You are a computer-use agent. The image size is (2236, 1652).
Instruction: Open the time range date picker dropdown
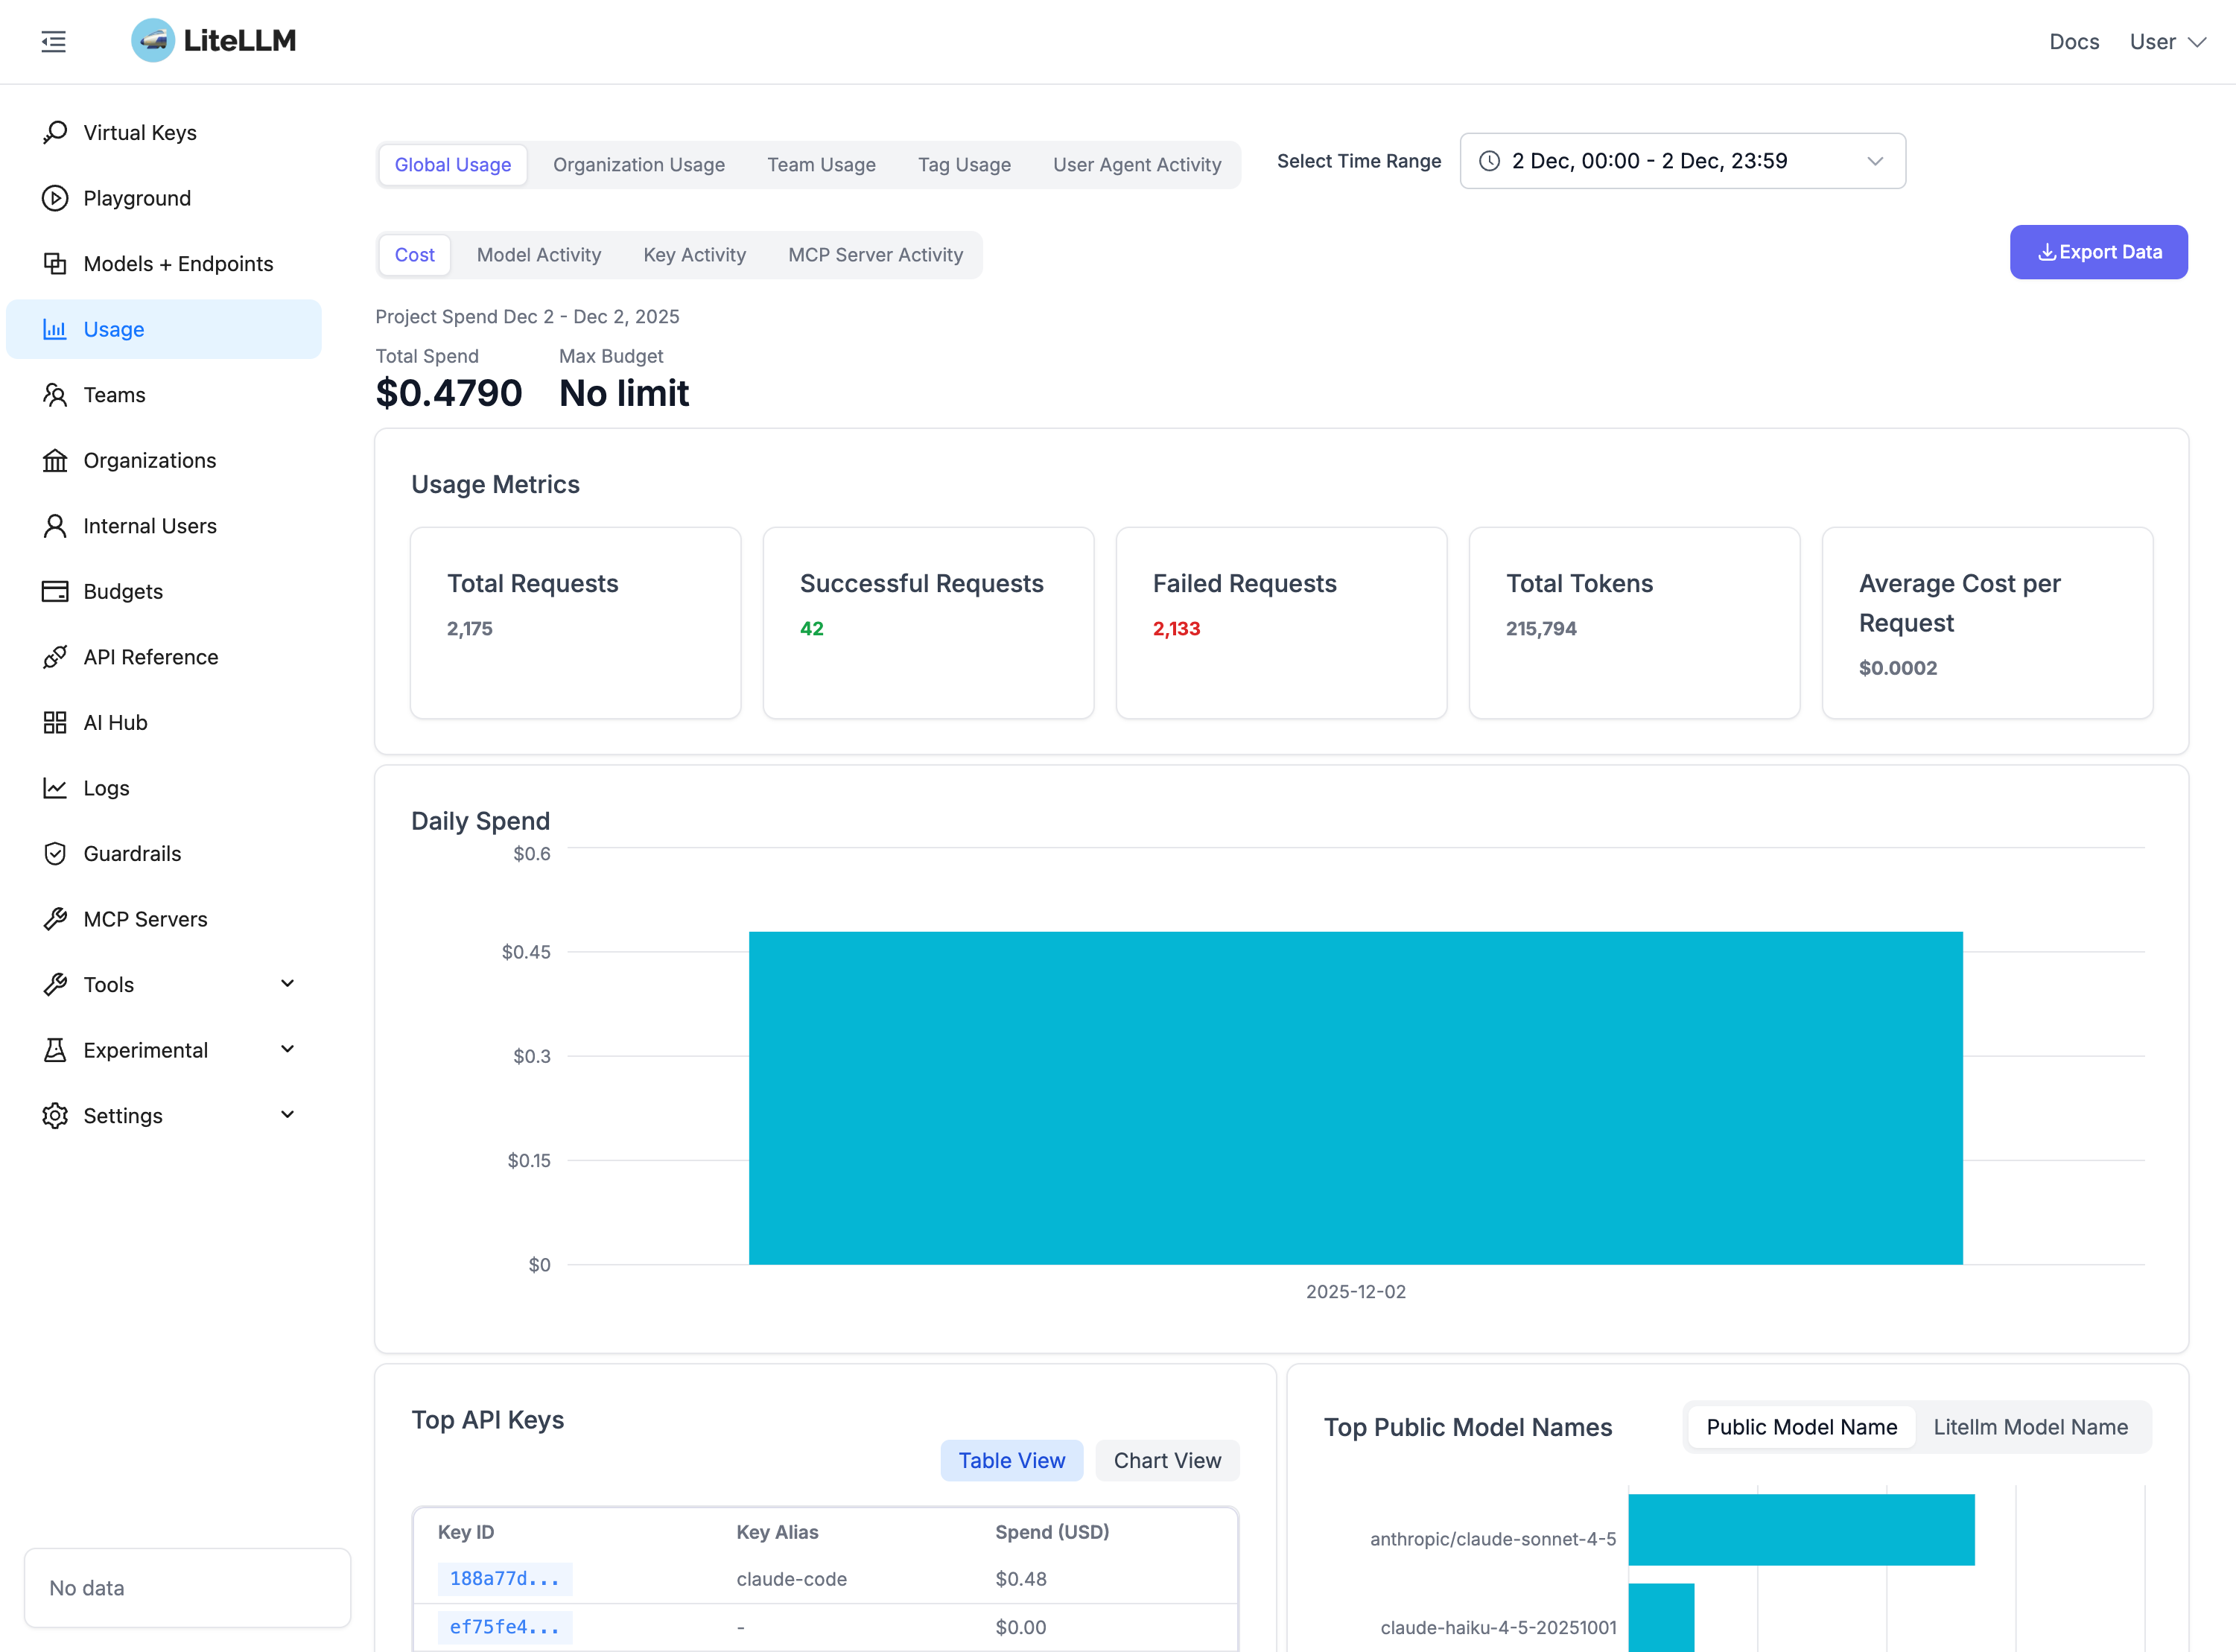coord(1682,161)
